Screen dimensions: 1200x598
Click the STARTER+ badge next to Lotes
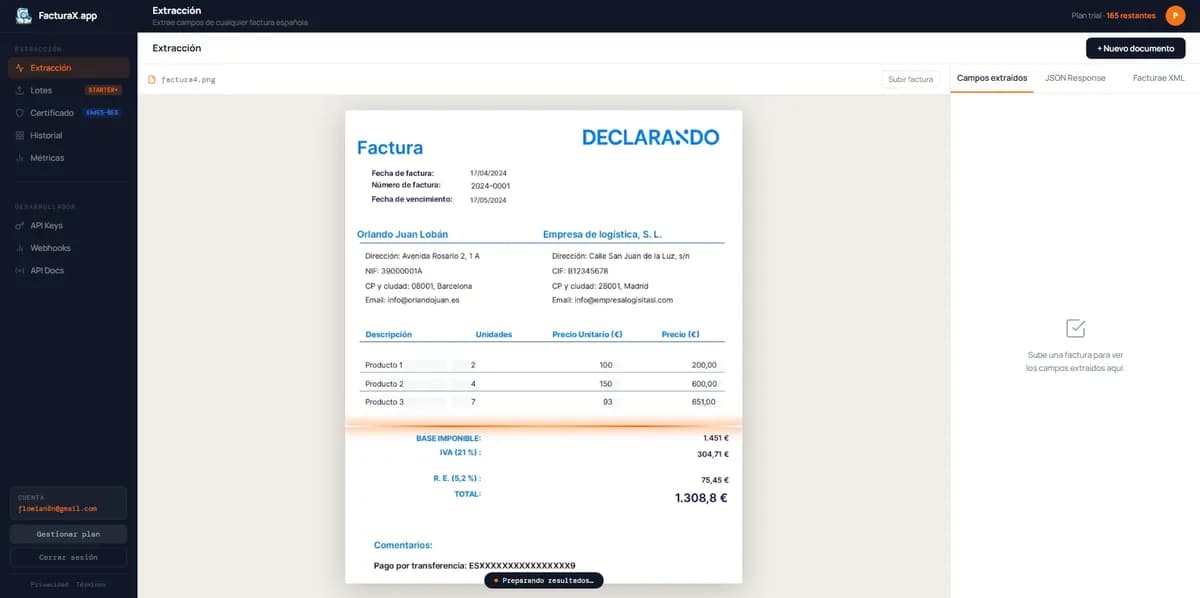click(103, 90)
